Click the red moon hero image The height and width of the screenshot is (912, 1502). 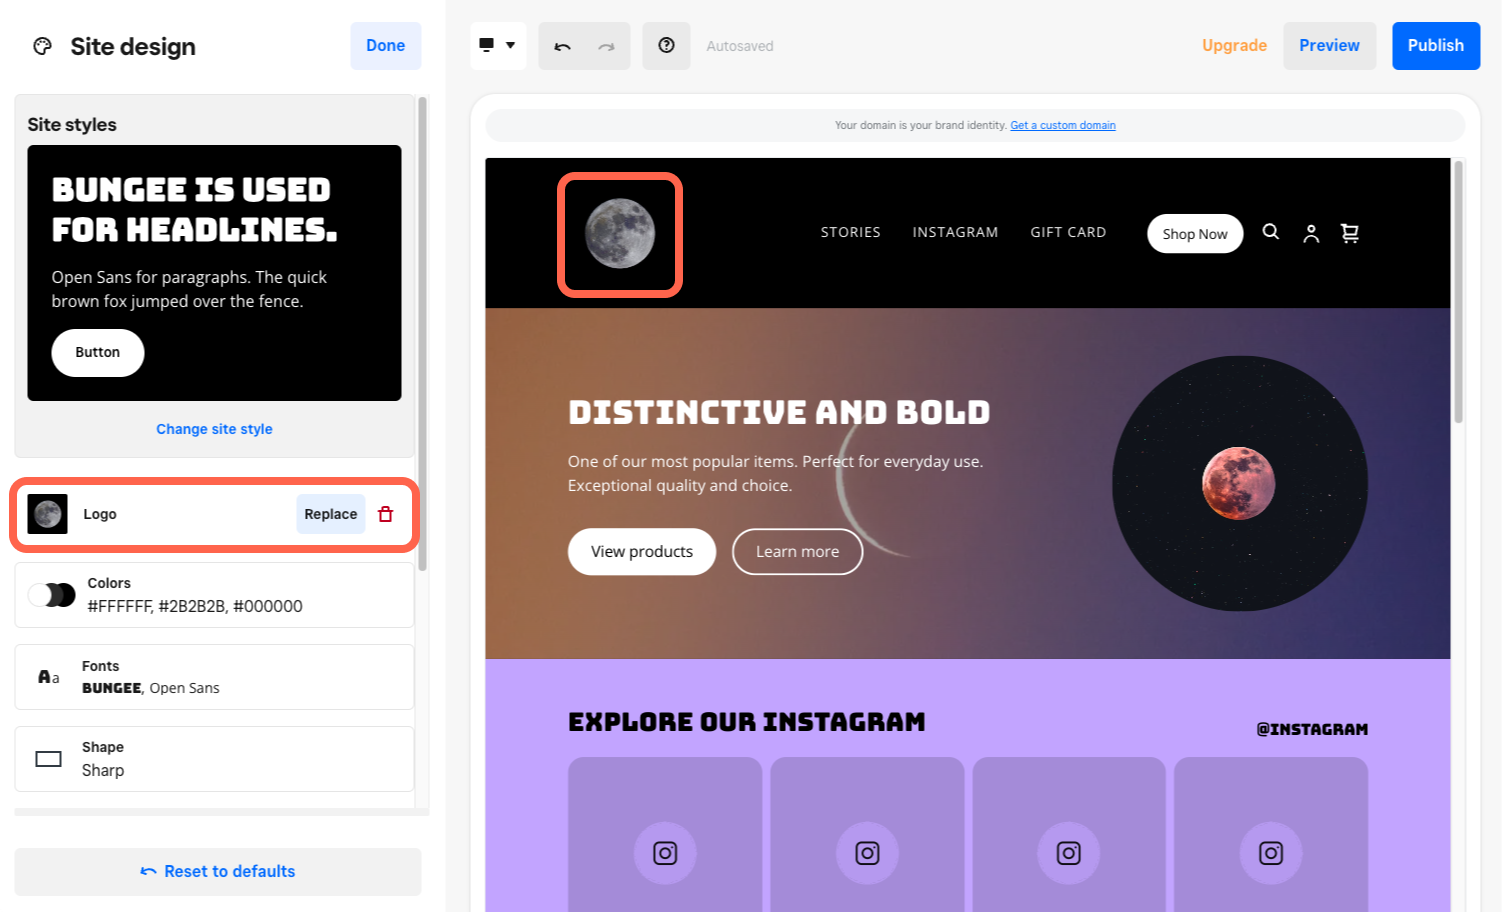pos(1240,484)
